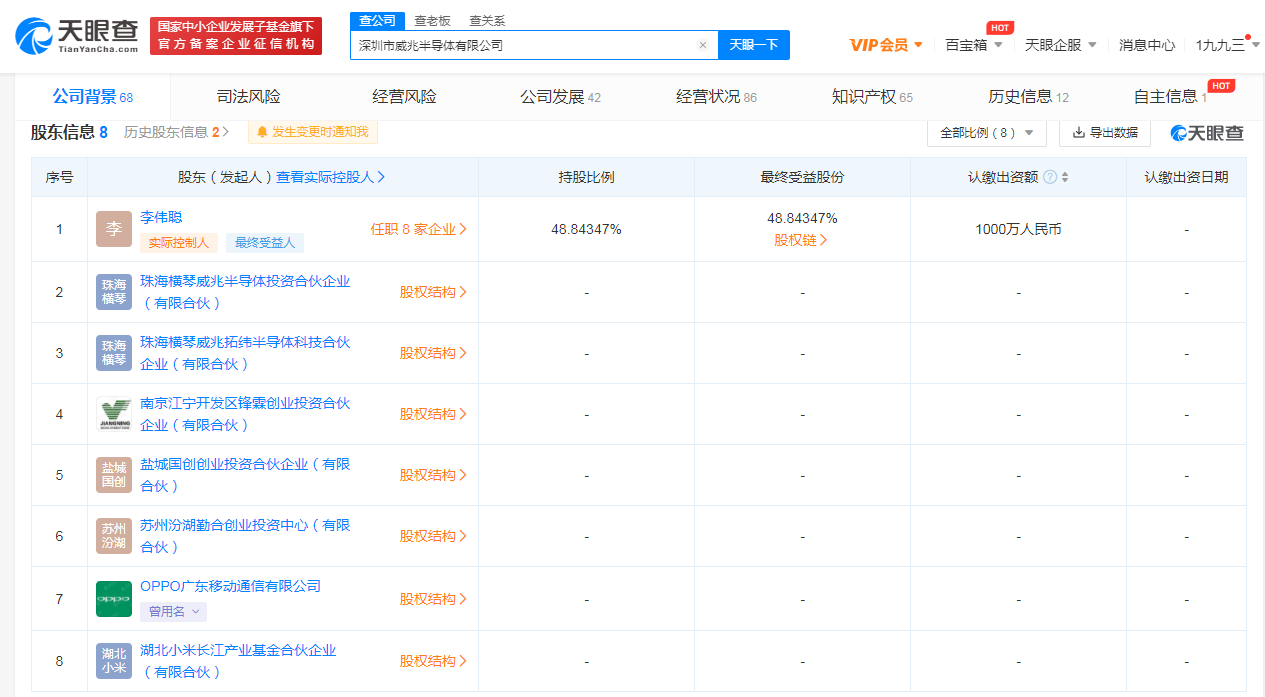Select the 查公司 search tab
The image size is (1265, 697).
click(377, 21)
